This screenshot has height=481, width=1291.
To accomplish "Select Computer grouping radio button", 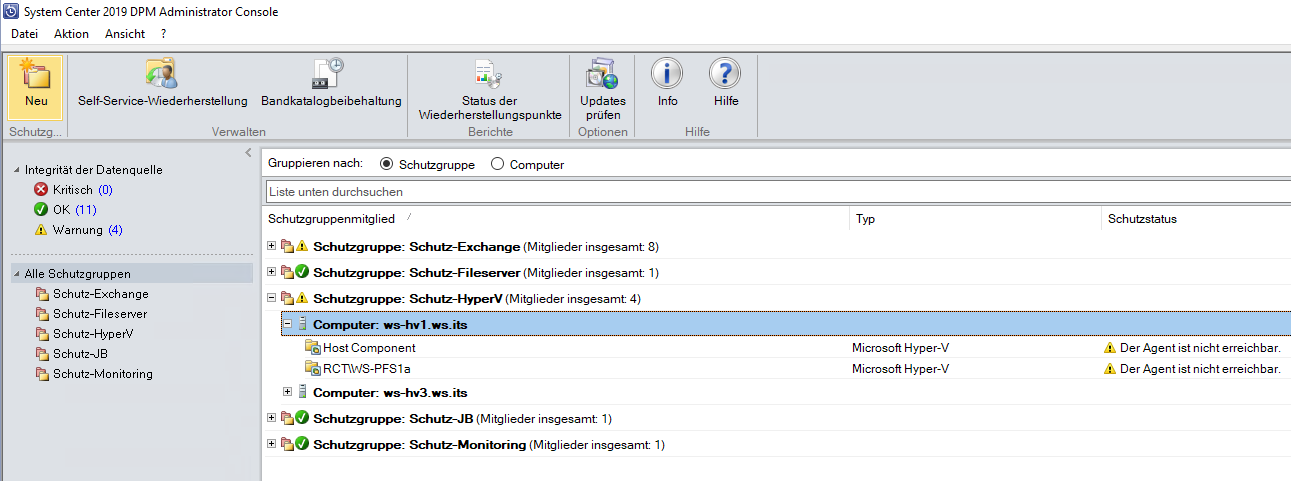I will coord(497,164).
